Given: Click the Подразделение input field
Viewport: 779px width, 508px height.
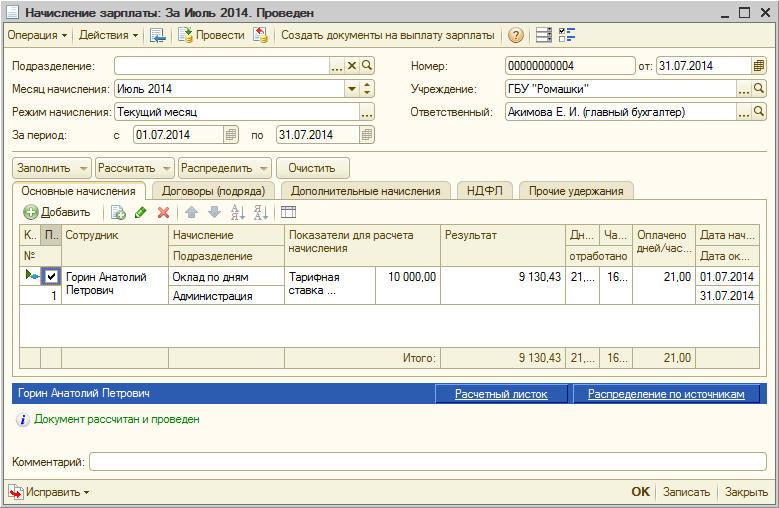Looking at the screenshot, I should click(x=222, y=66).
